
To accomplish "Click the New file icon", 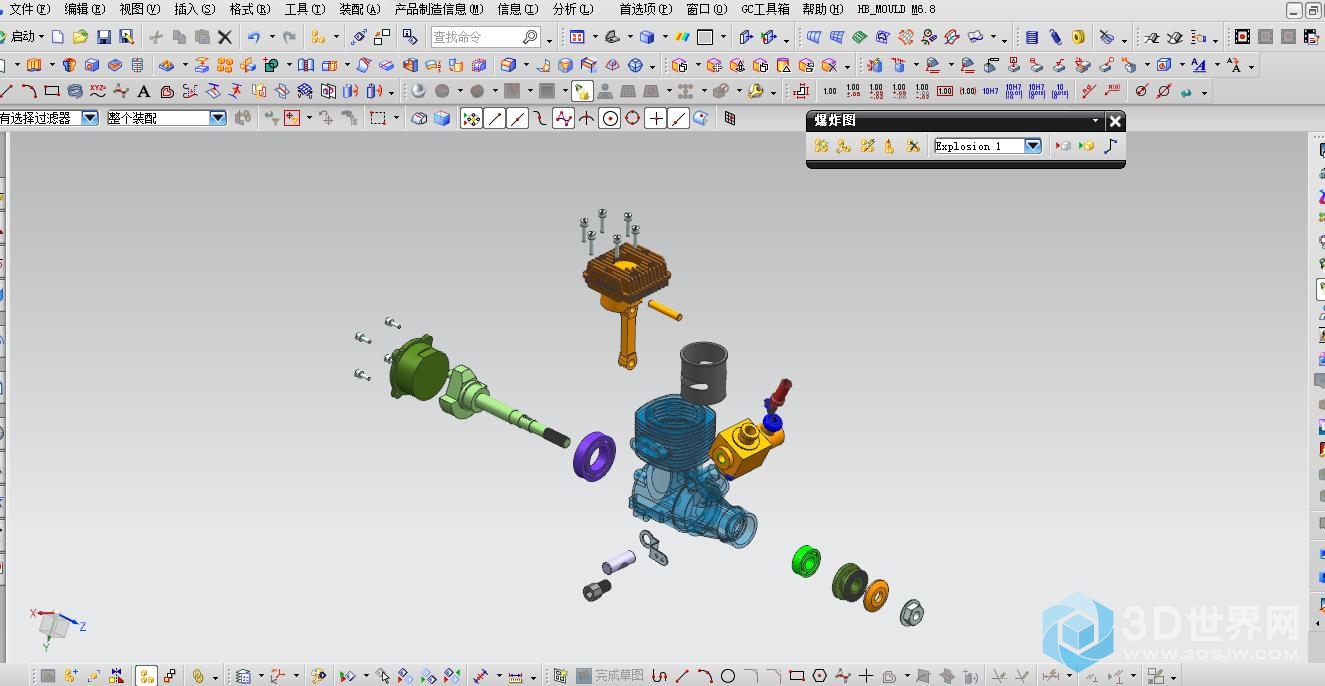I will click(57, 37).
